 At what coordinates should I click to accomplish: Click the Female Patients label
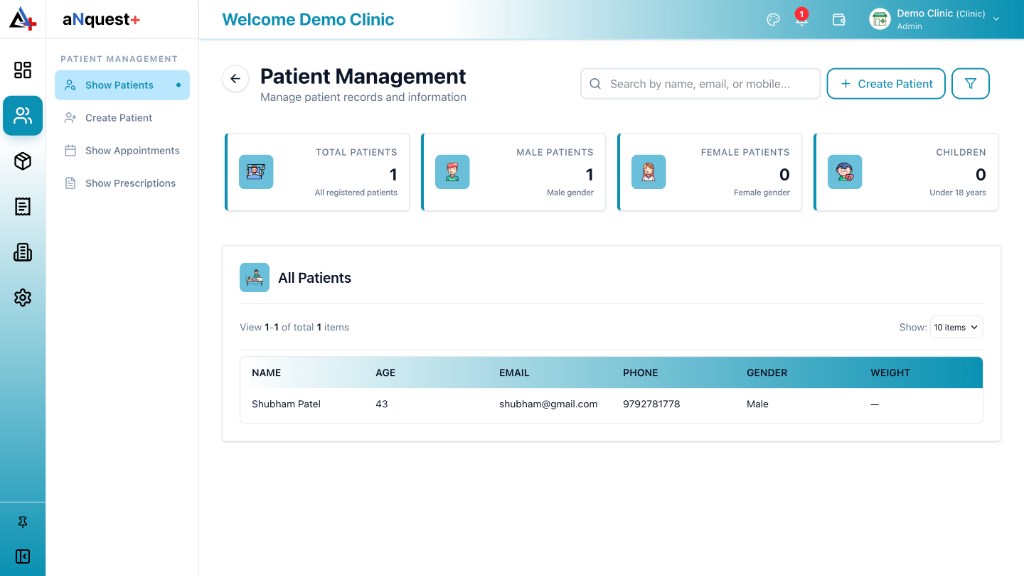tap(745, 152)
